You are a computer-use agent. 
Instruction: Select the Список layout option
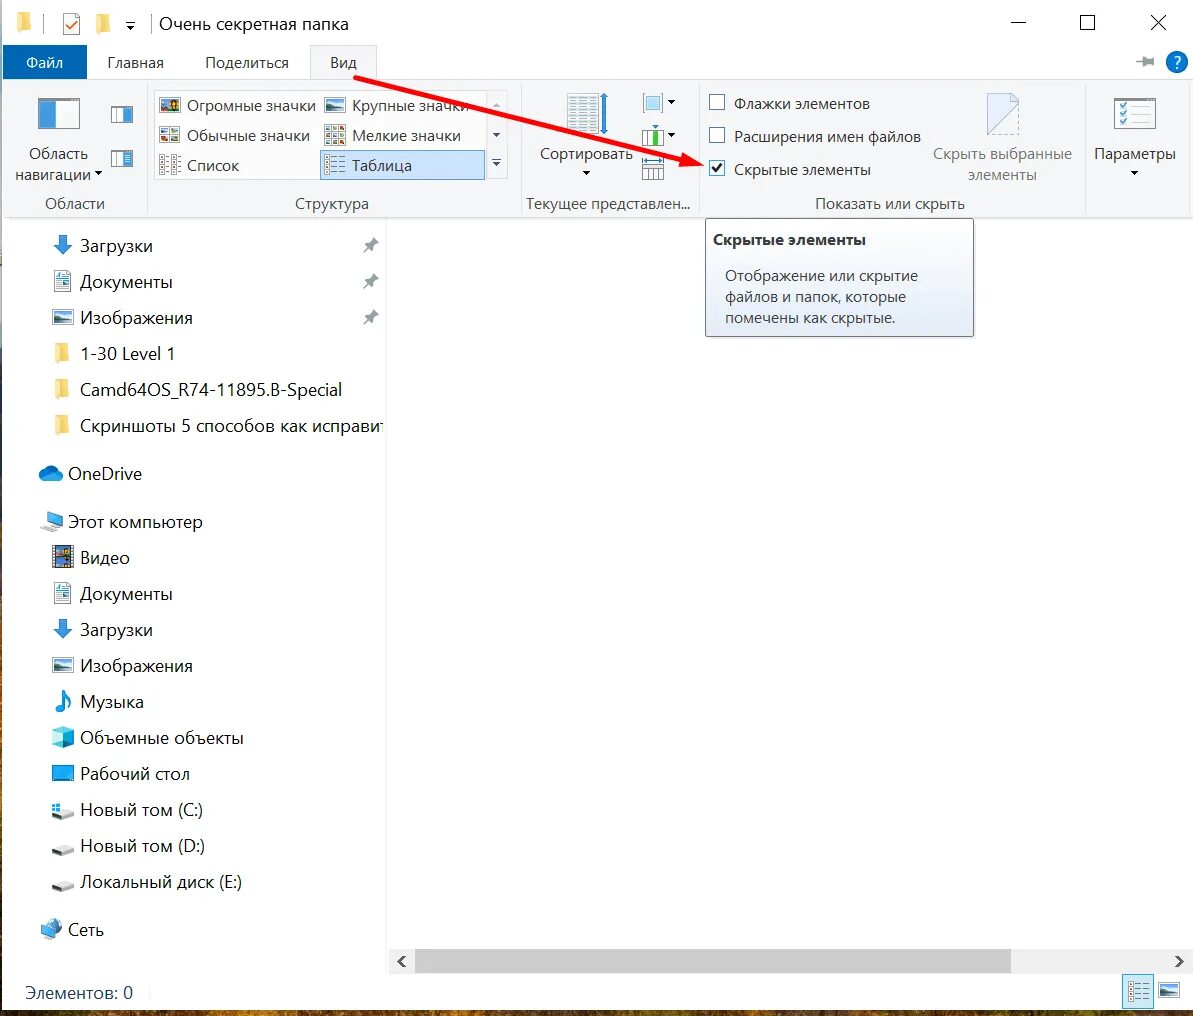point(199,165)
